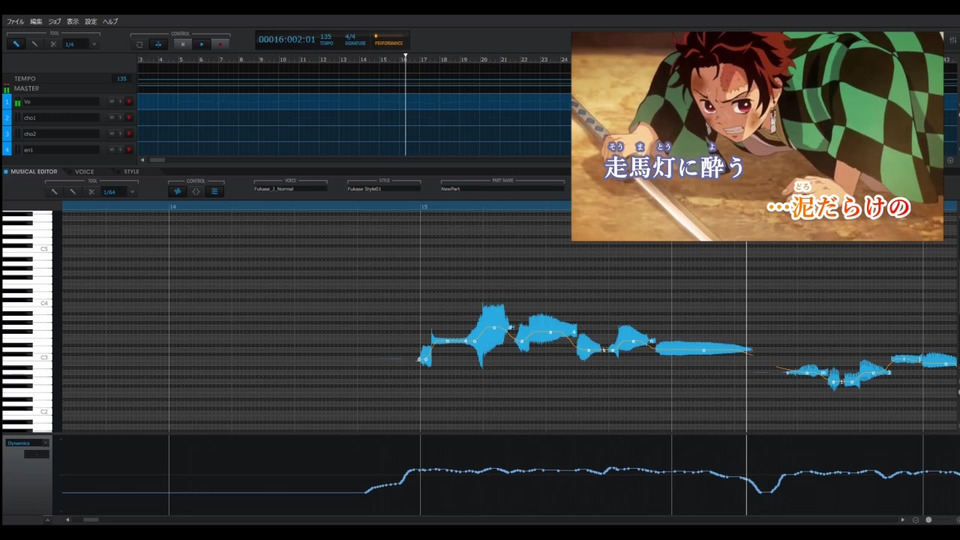This screenshot has width=960, height=540.
Task: Switch to the MUSICAL EDITOR tab
Action: point(34,172)
